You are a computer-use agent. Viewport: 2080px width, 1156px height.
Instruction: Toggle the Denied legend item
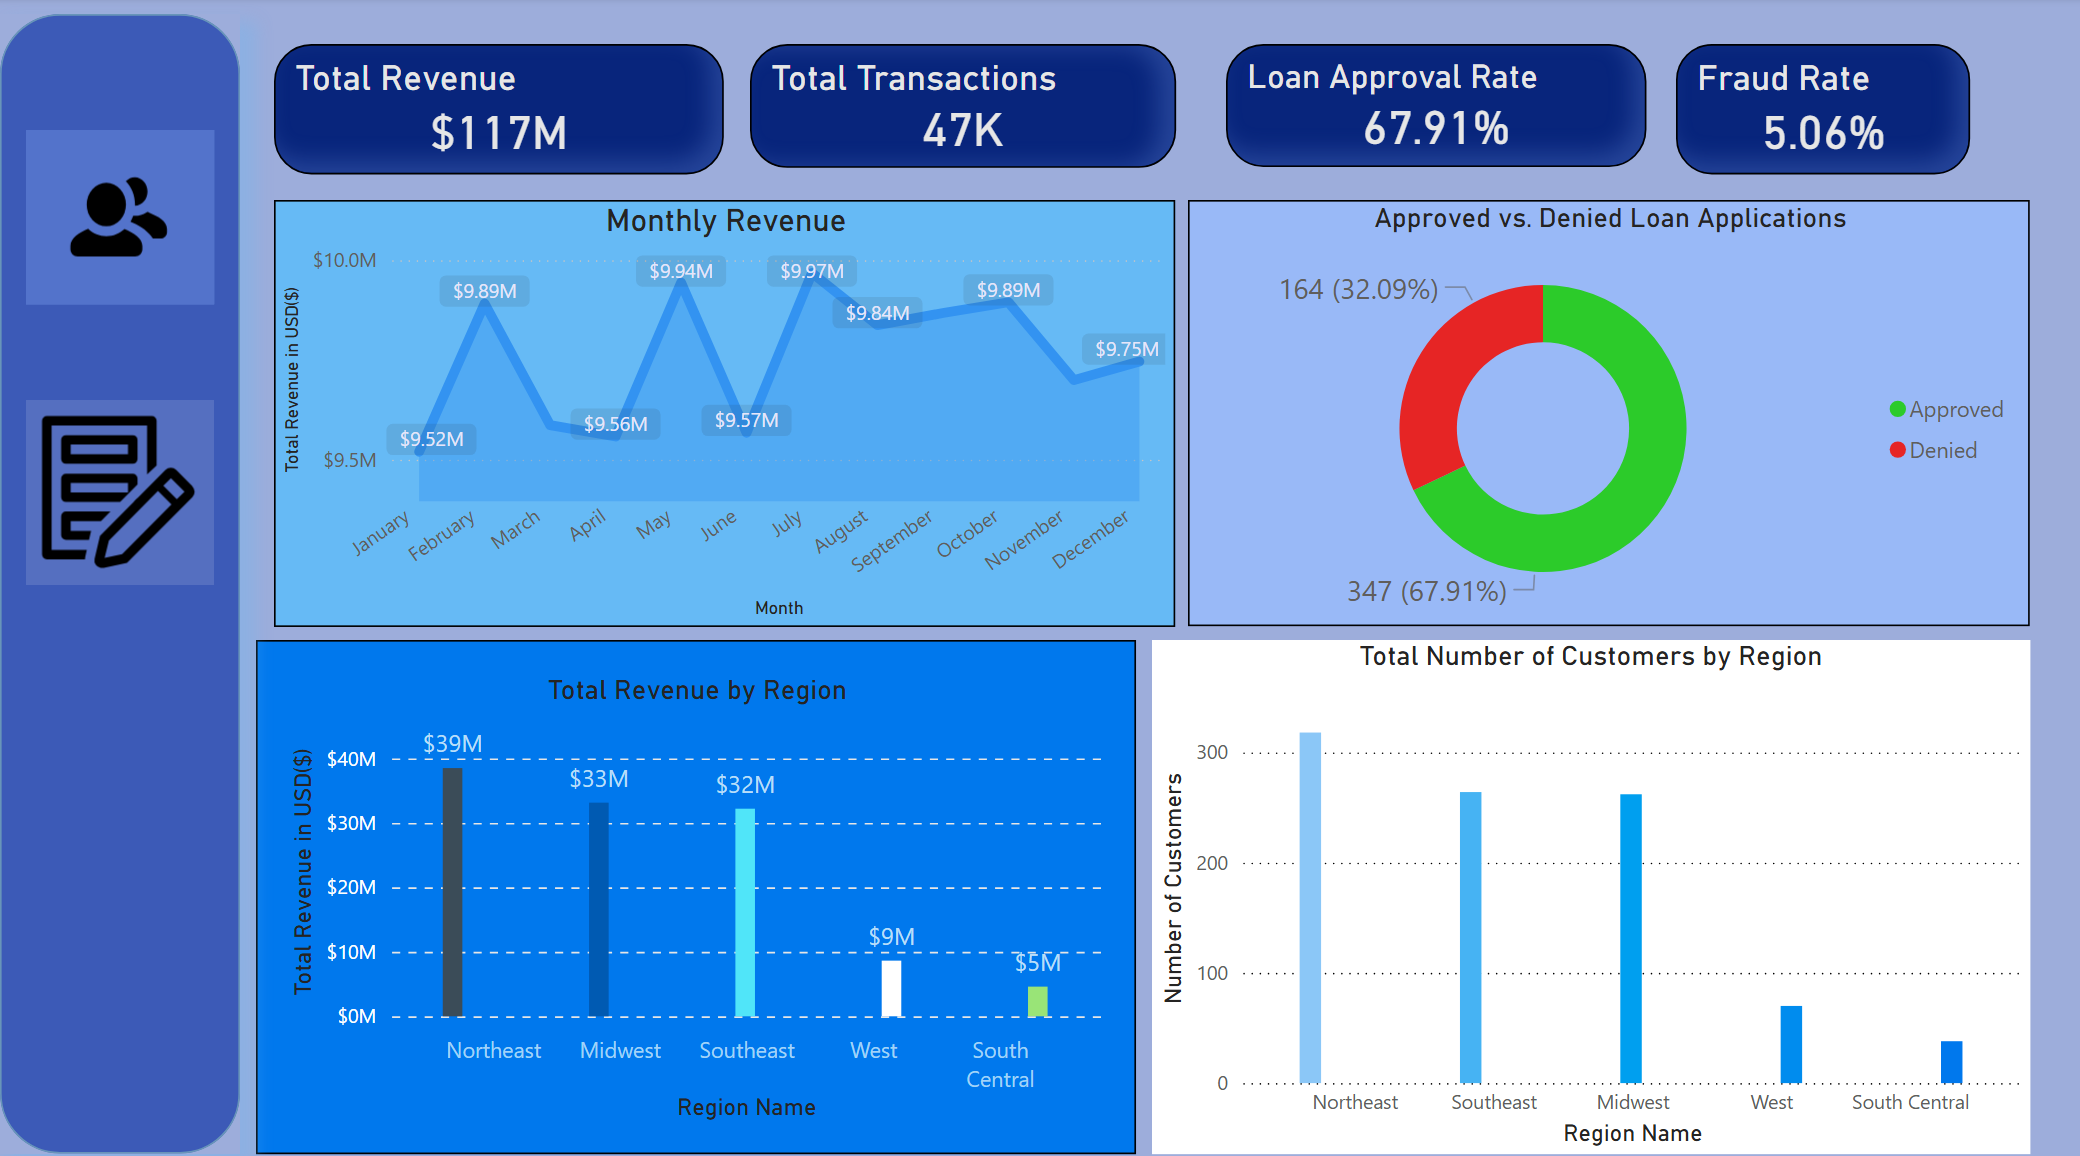pyautogui.click(x=1933, y=451)
